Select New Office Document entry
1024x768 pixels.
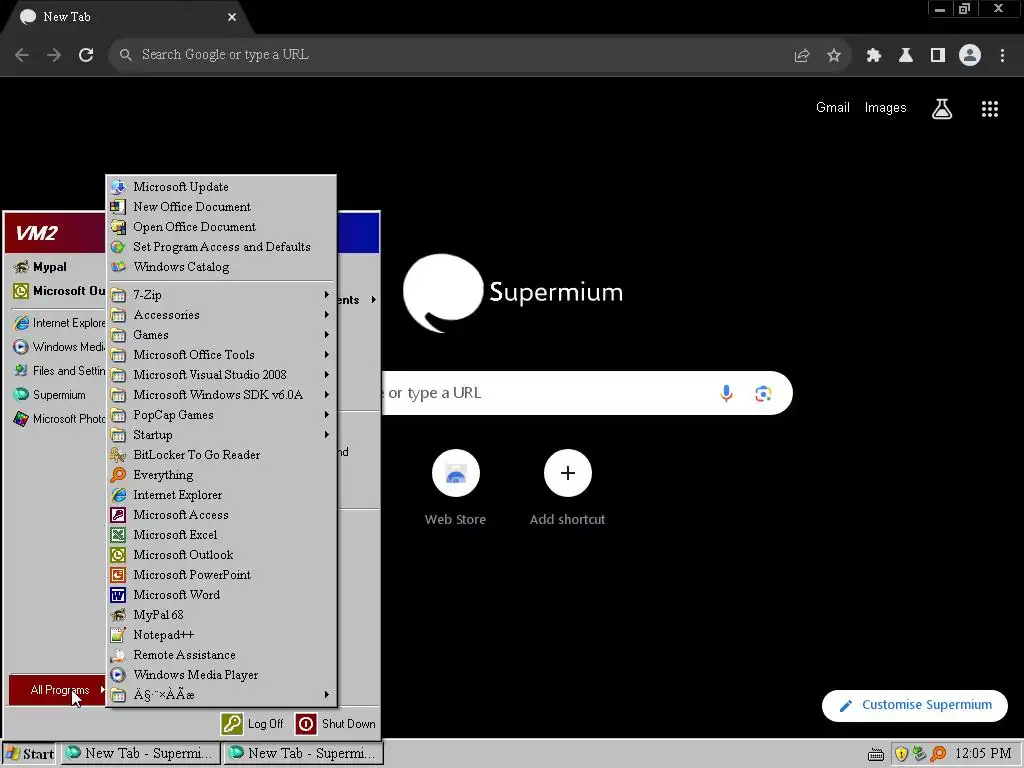222,207
